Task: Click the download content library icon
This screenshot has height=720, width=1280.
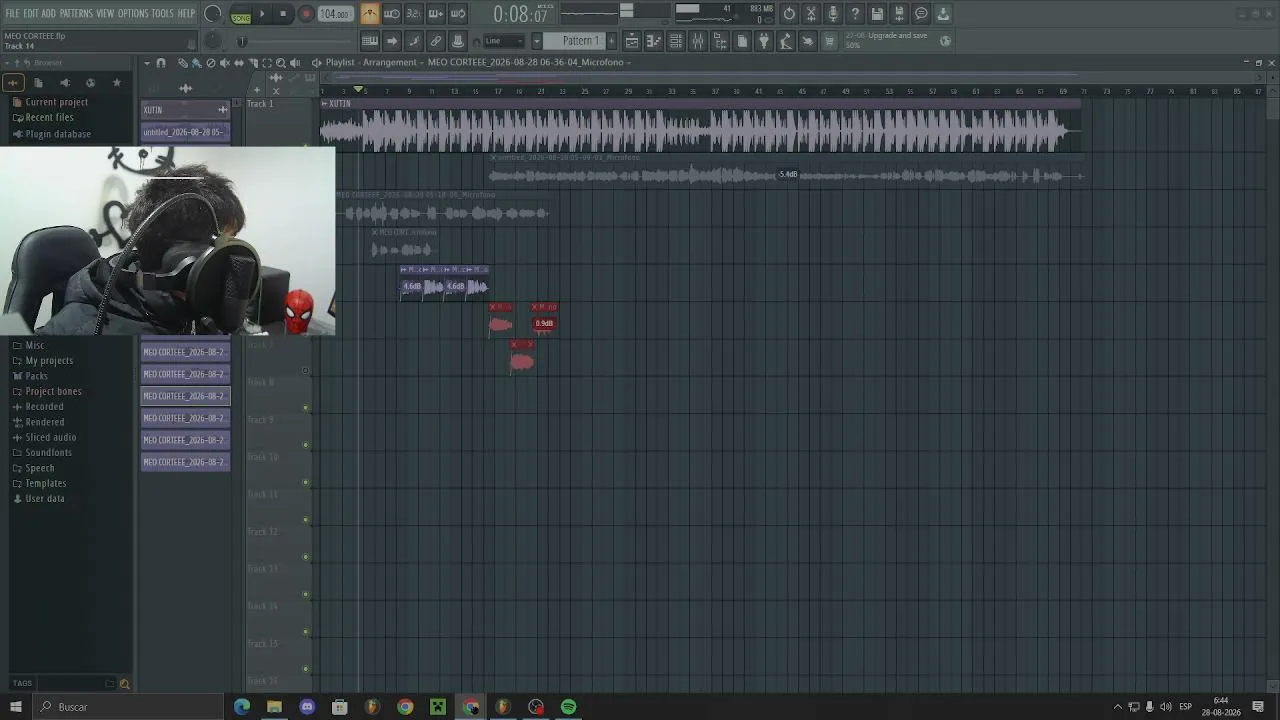Action: [943, 14]
